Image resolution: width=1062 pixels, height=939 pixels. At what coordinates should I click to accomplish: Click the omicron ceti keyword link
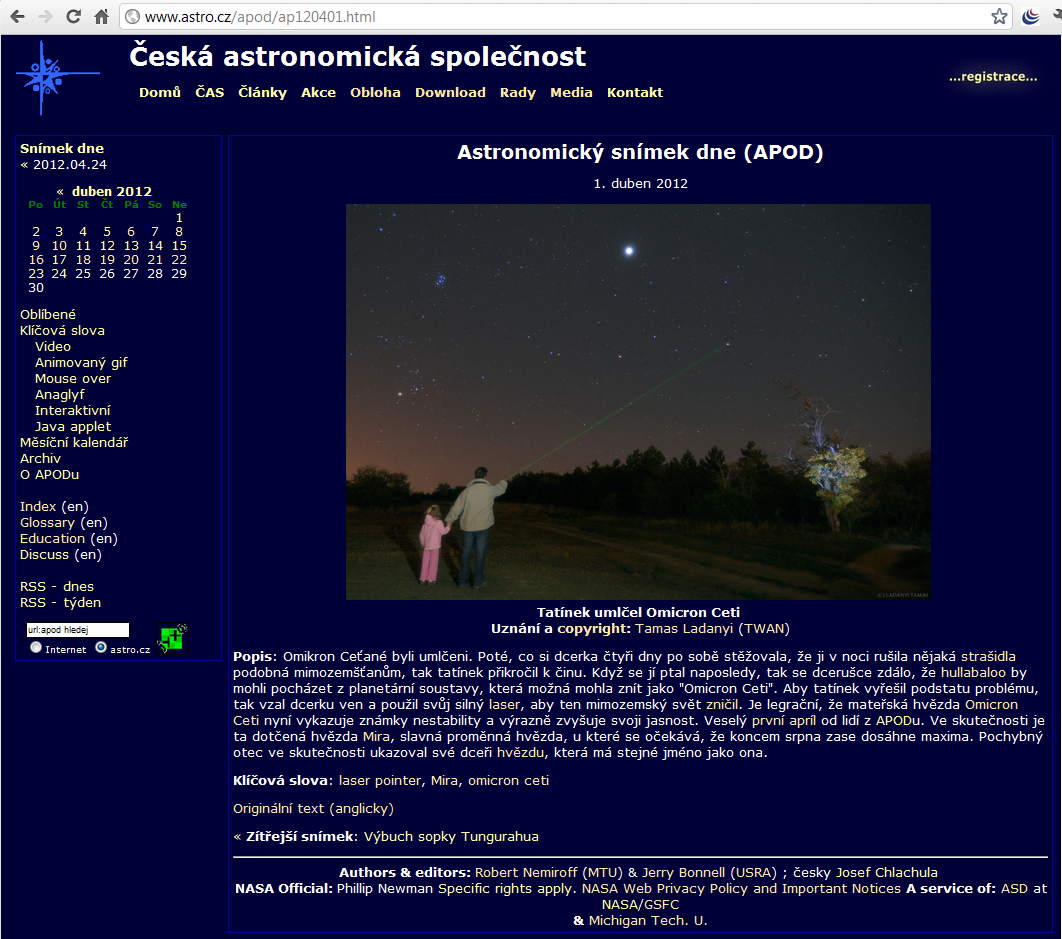point(509,780)
